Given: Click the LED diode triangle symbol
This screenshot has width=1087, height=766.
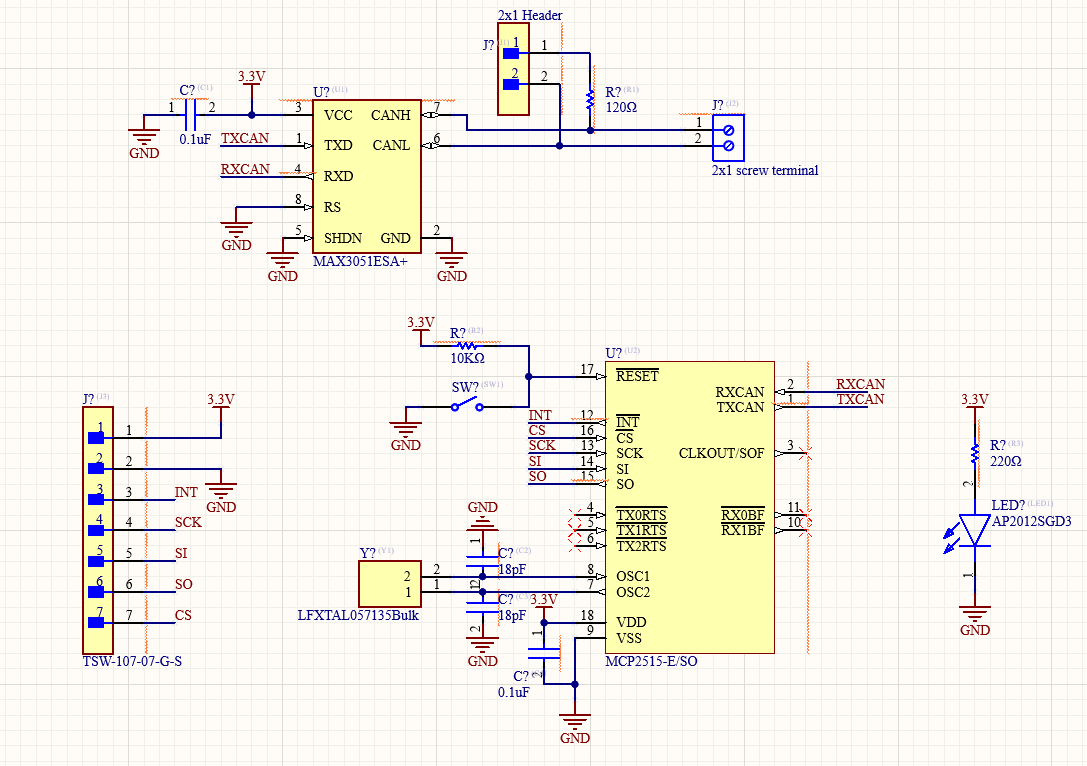Looking at the screenshot, I should point(975,530).
